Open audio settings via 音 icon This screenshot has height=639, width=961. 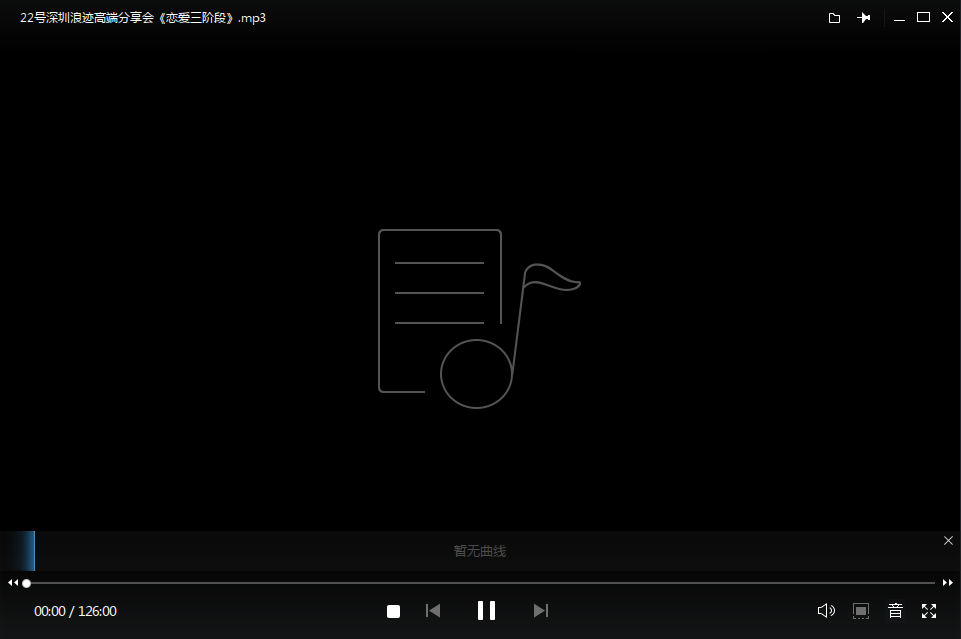coord(895,611)
